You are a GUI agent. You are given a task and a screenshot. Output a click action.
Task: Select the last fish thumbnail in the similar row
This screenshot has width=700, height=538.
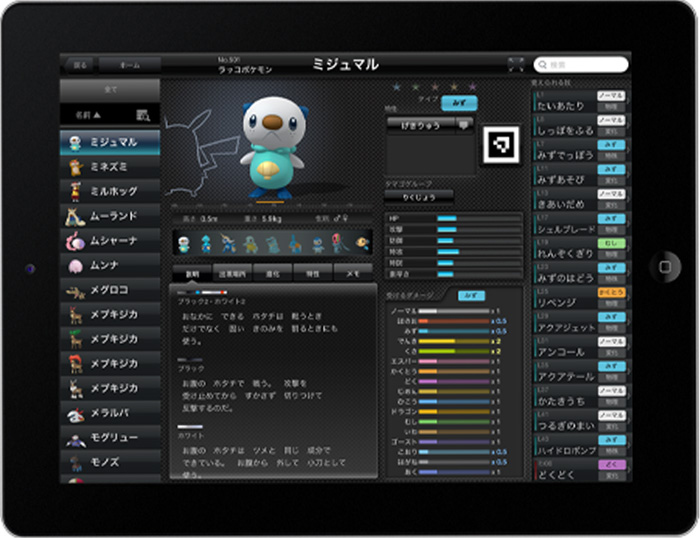click(x=362, y=243)
